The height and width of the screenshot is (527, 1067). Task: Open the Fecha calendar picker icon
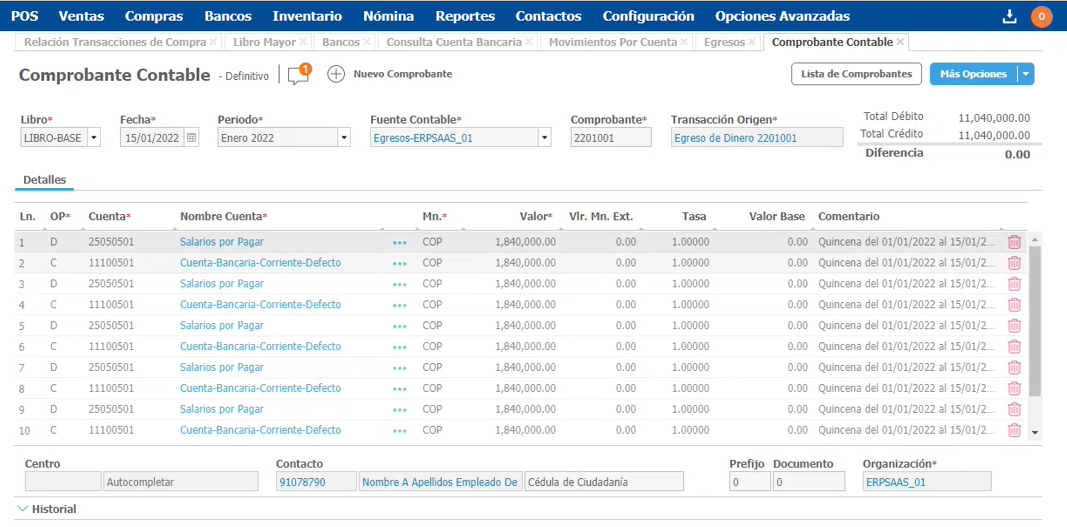[x=192, y=138]
